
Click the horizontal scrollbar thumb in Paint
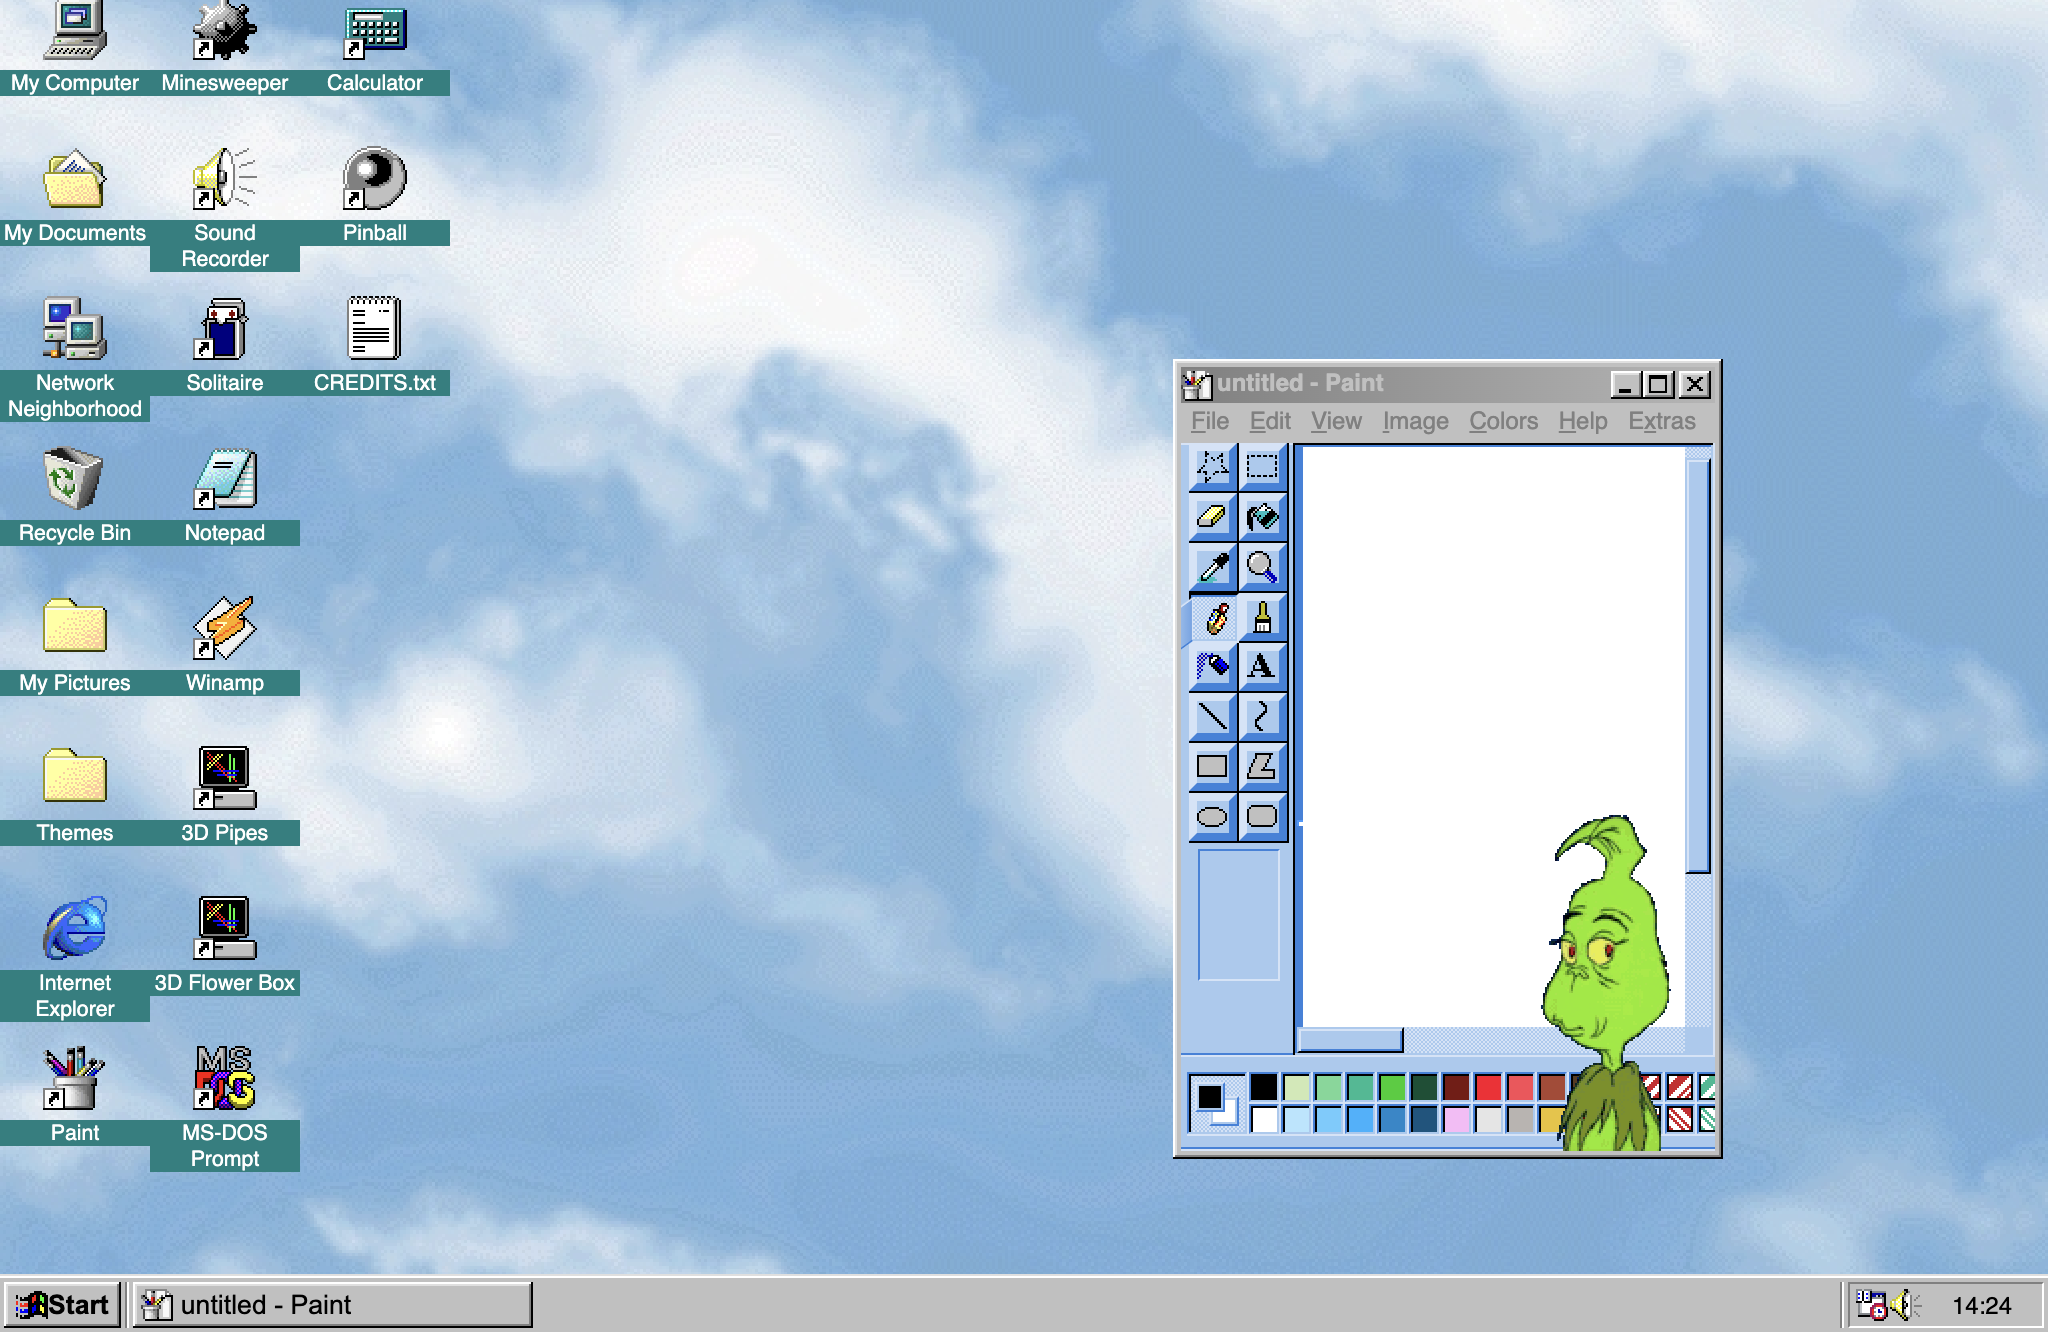[x=1350, y=1040]
